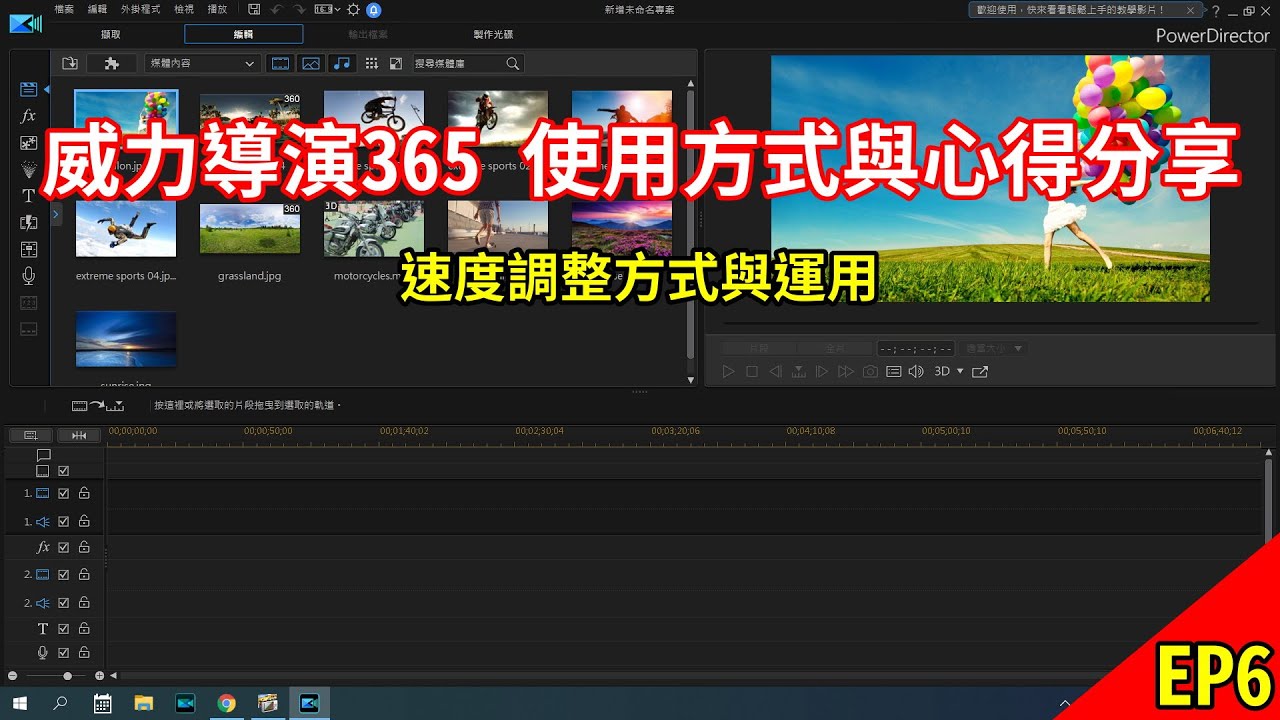Screen dimensions: 1280x720
Task: Click the 搜尋媒體庫 search field
Action: point(468,63)
